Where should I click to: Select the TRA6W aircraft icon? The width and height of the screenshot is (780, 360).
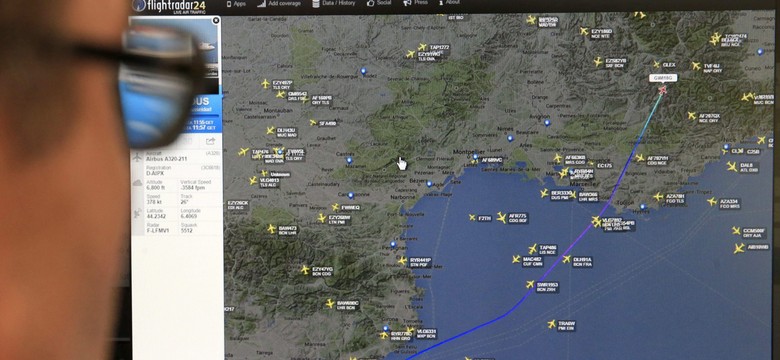click(551, 324)
